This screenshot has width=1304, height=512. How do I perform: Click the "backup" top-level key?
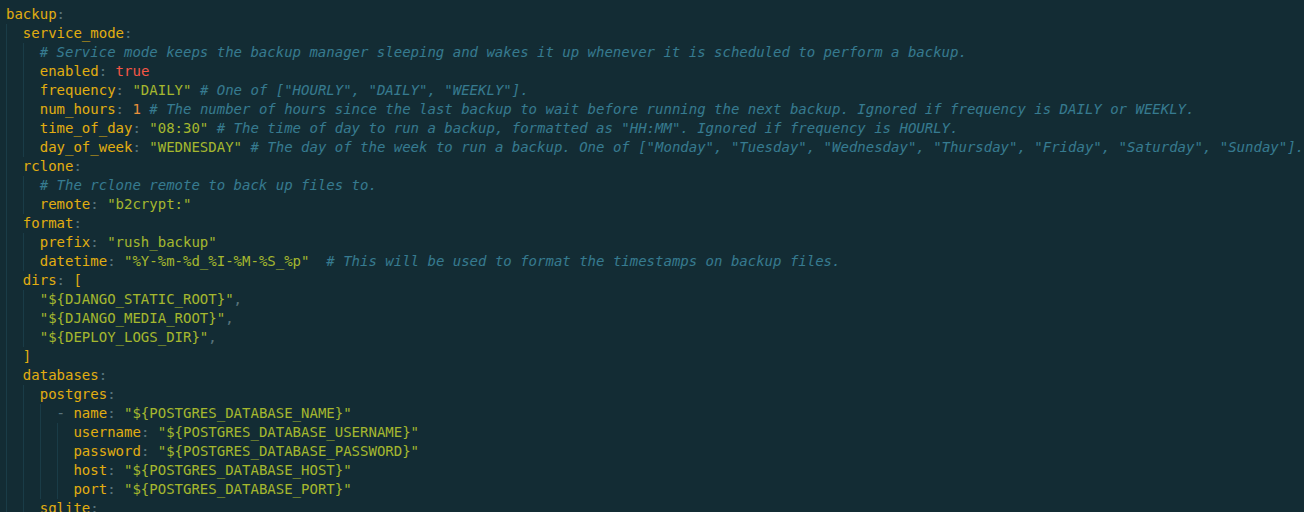point(31,14)
